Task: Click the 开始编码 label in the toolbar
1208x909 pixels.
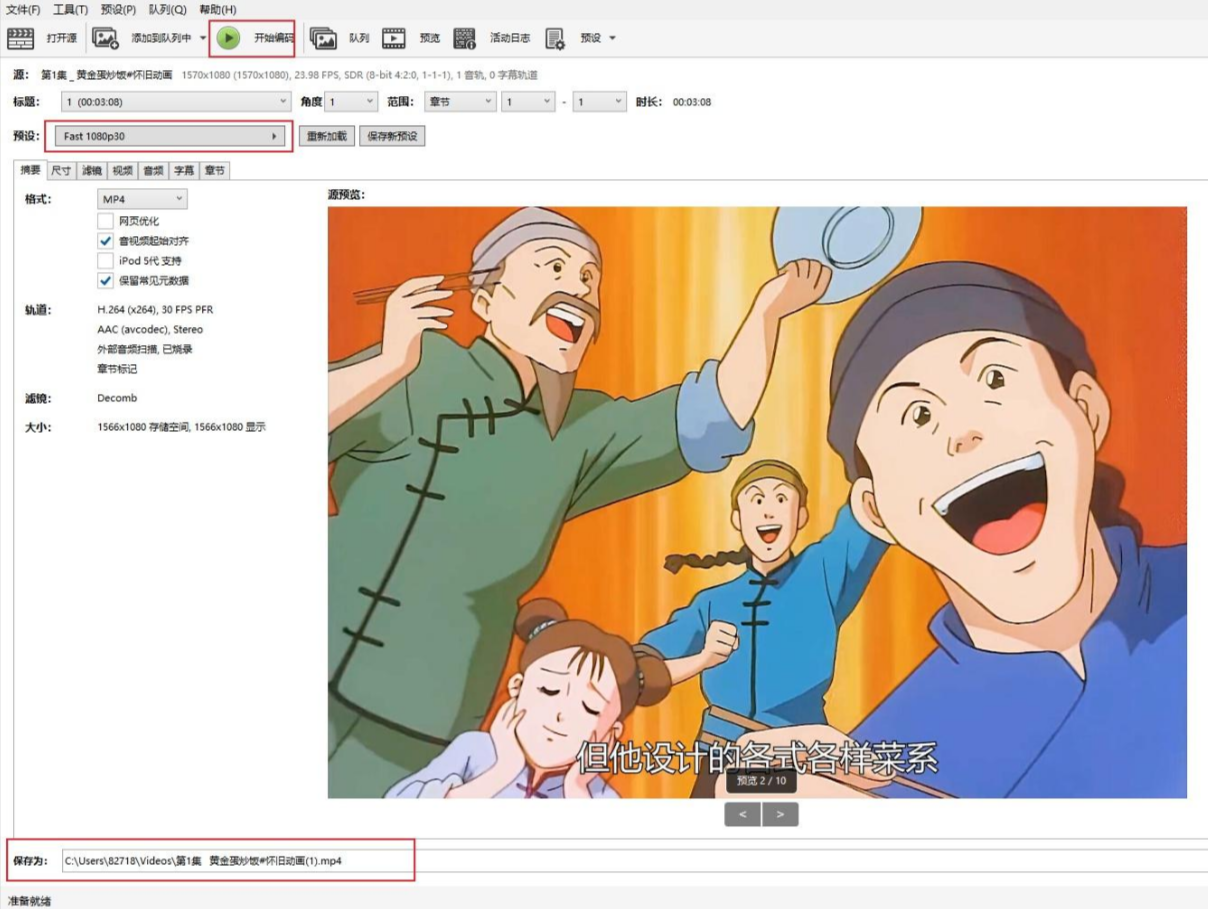Action: click(x=274, y=38)
